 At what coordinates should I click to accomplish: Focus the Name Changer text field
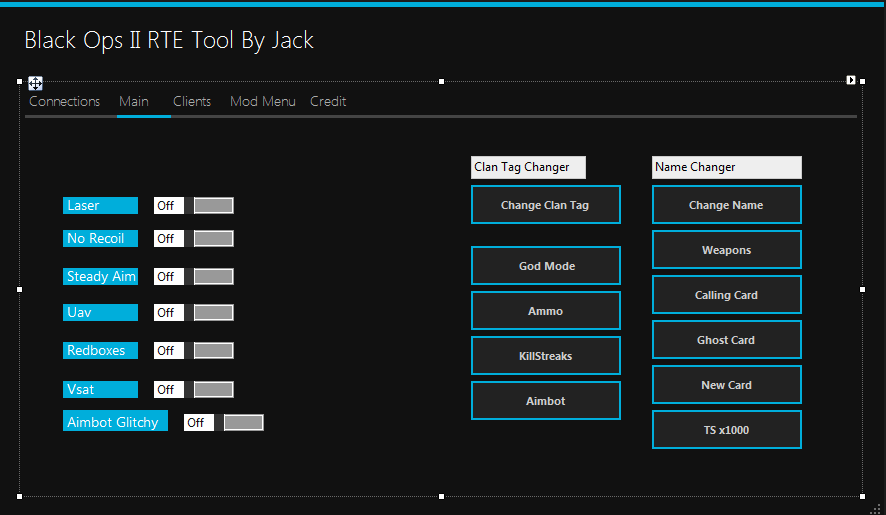pos(727,167)
